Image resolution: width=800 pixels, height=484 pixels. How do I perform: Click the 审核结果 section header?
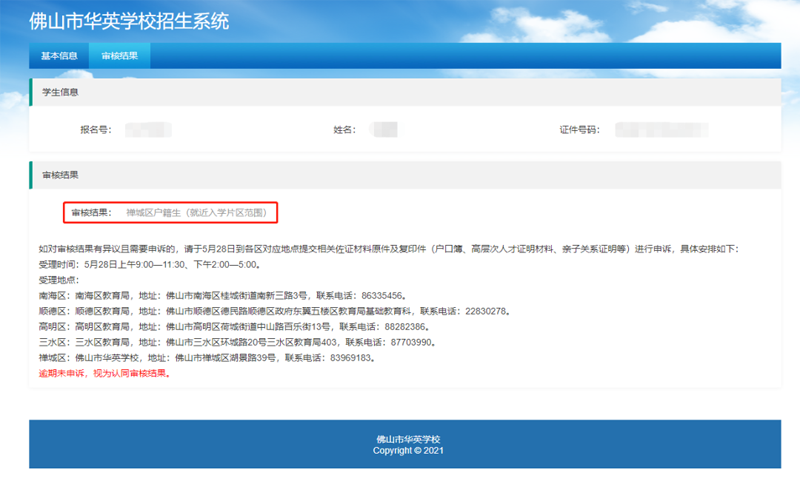60,175
